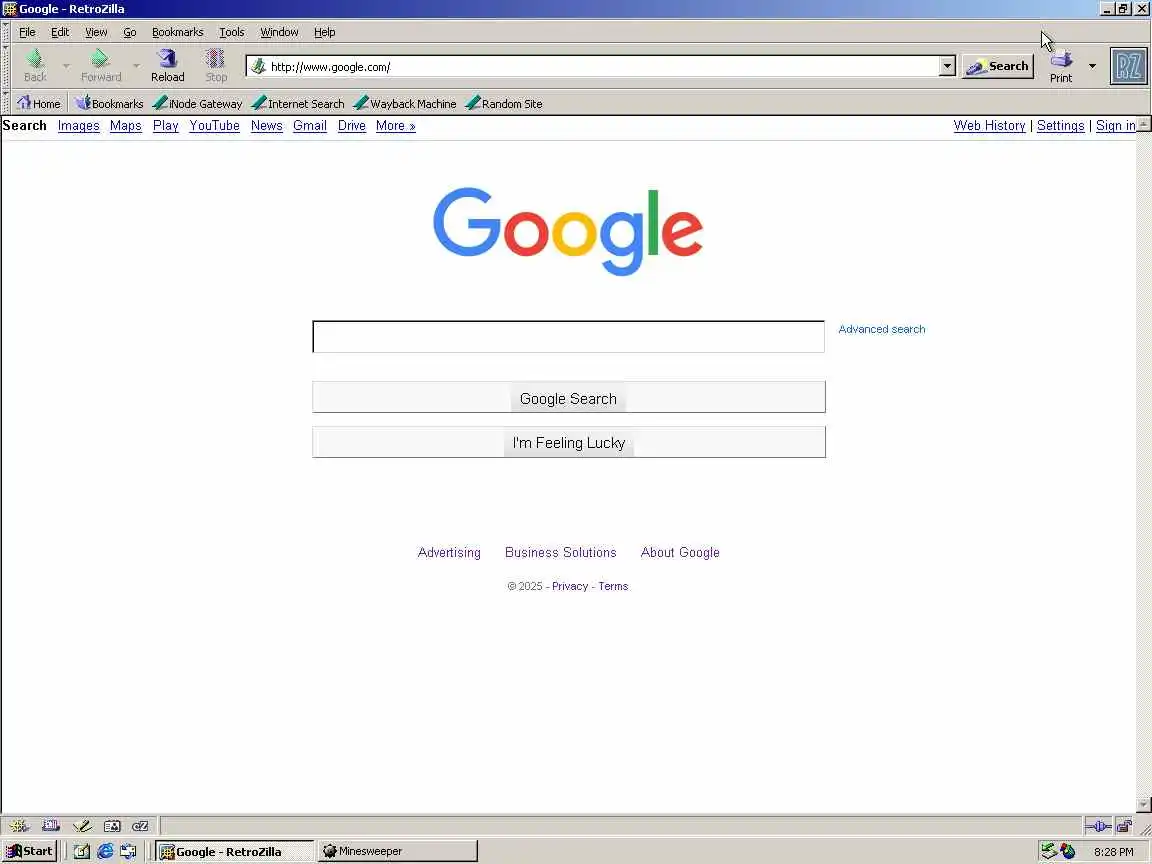1152x864 pixels.
Task: Click the Google Search button
Action: pyautogui.click(x=569, y=397)
